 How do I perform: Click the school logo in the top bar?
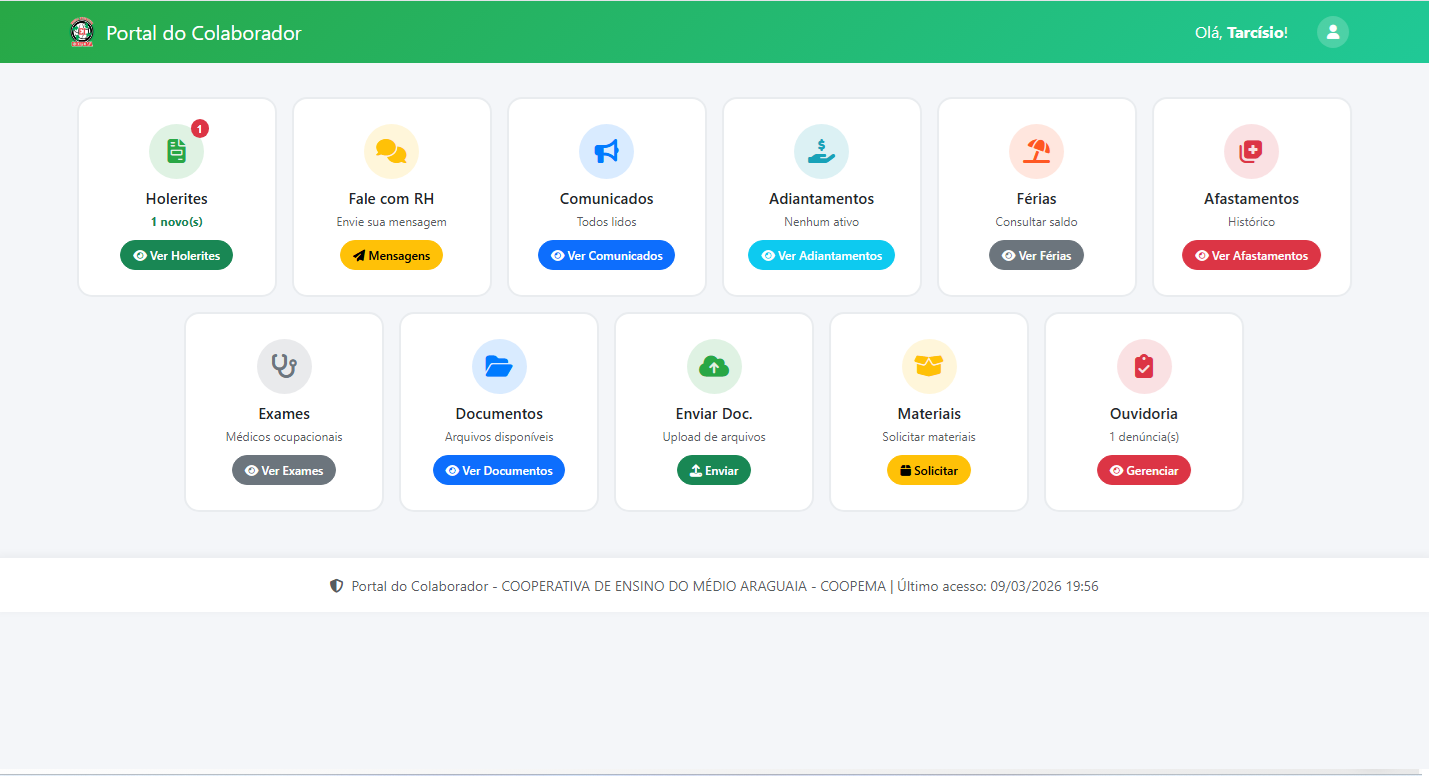coord(83,31)
